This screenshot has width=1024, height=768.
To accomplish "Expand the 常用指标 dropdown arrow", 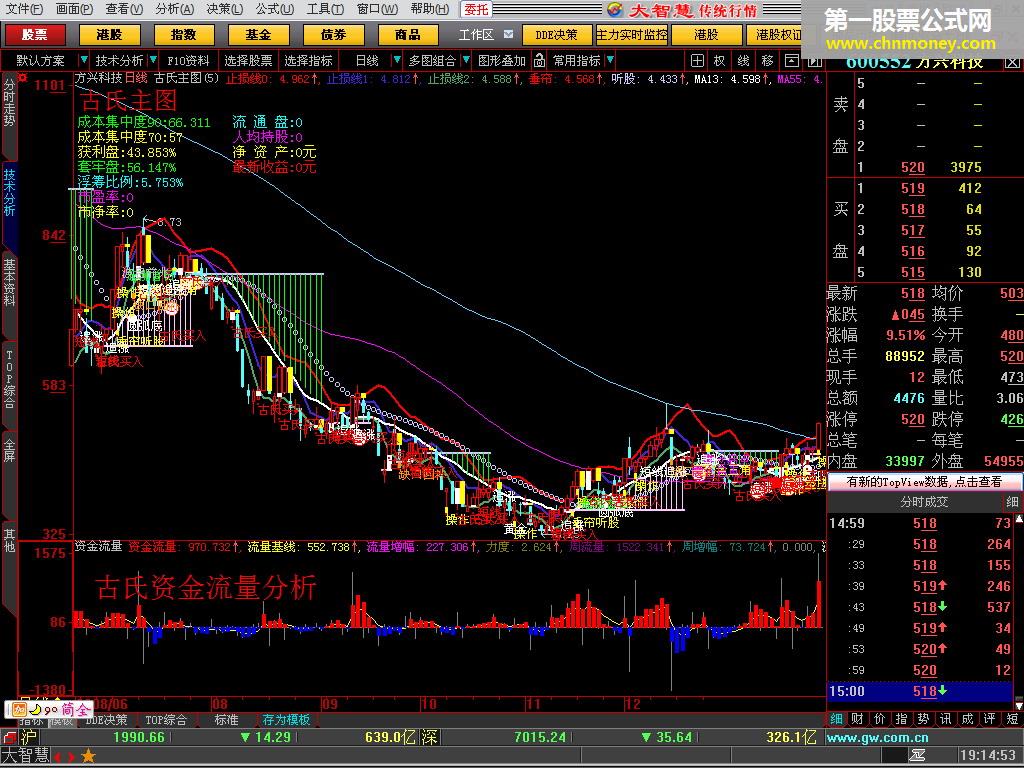I will coord(610,60).
